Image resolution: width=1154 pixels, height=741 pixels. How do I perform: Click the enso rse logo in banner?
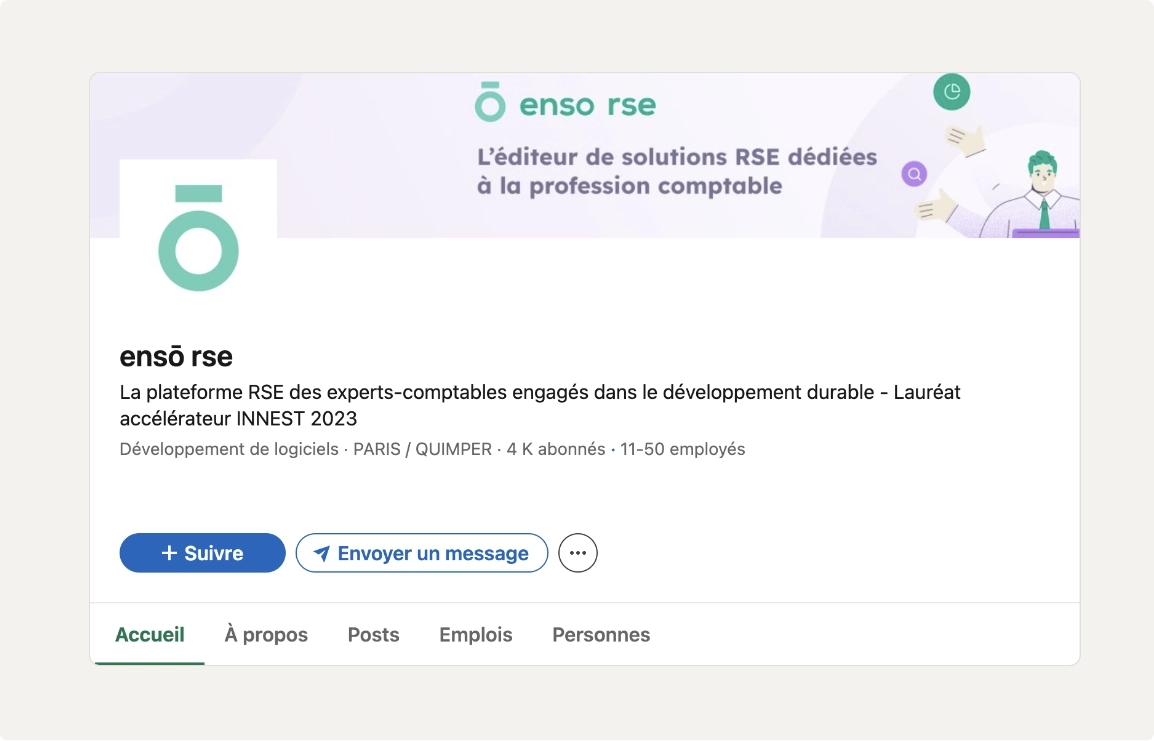tap(565, 103)
